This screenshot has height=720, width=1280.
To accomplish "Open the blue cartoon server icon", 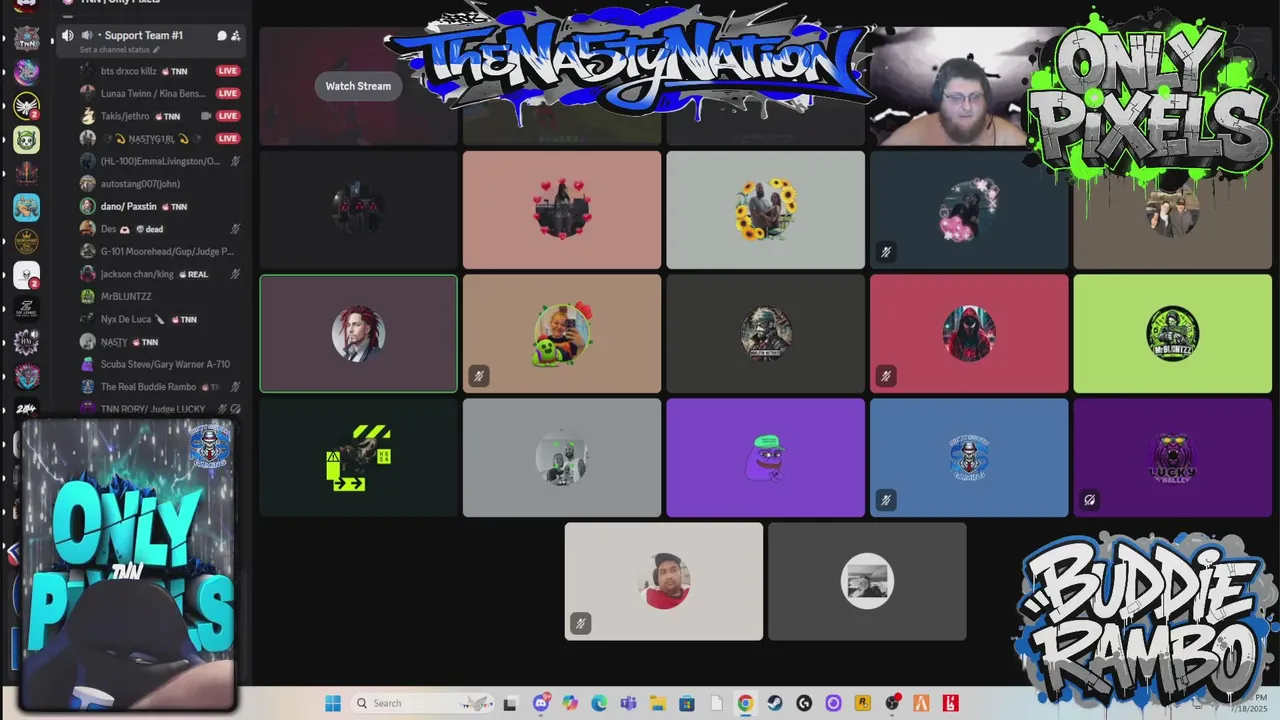I will point(26,208).
